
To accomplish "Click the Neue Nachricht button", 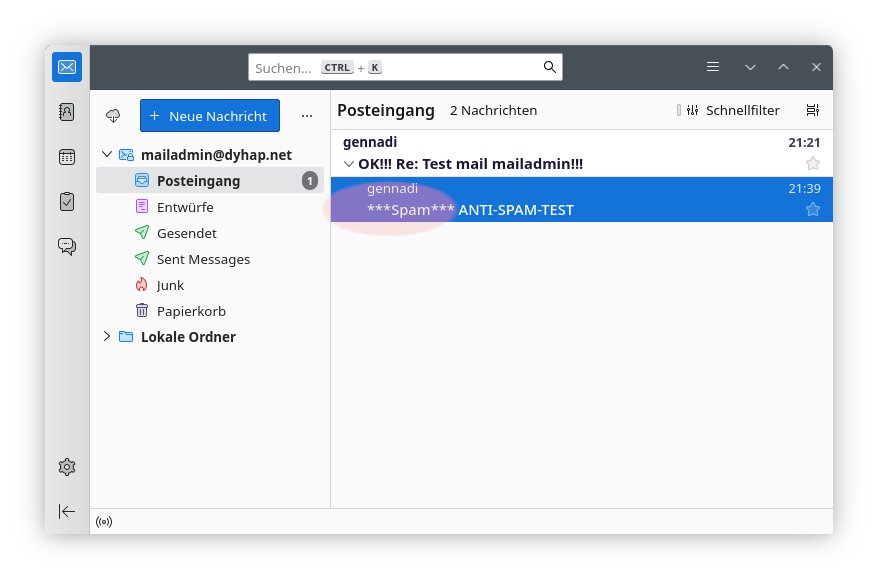I will 209,116.
